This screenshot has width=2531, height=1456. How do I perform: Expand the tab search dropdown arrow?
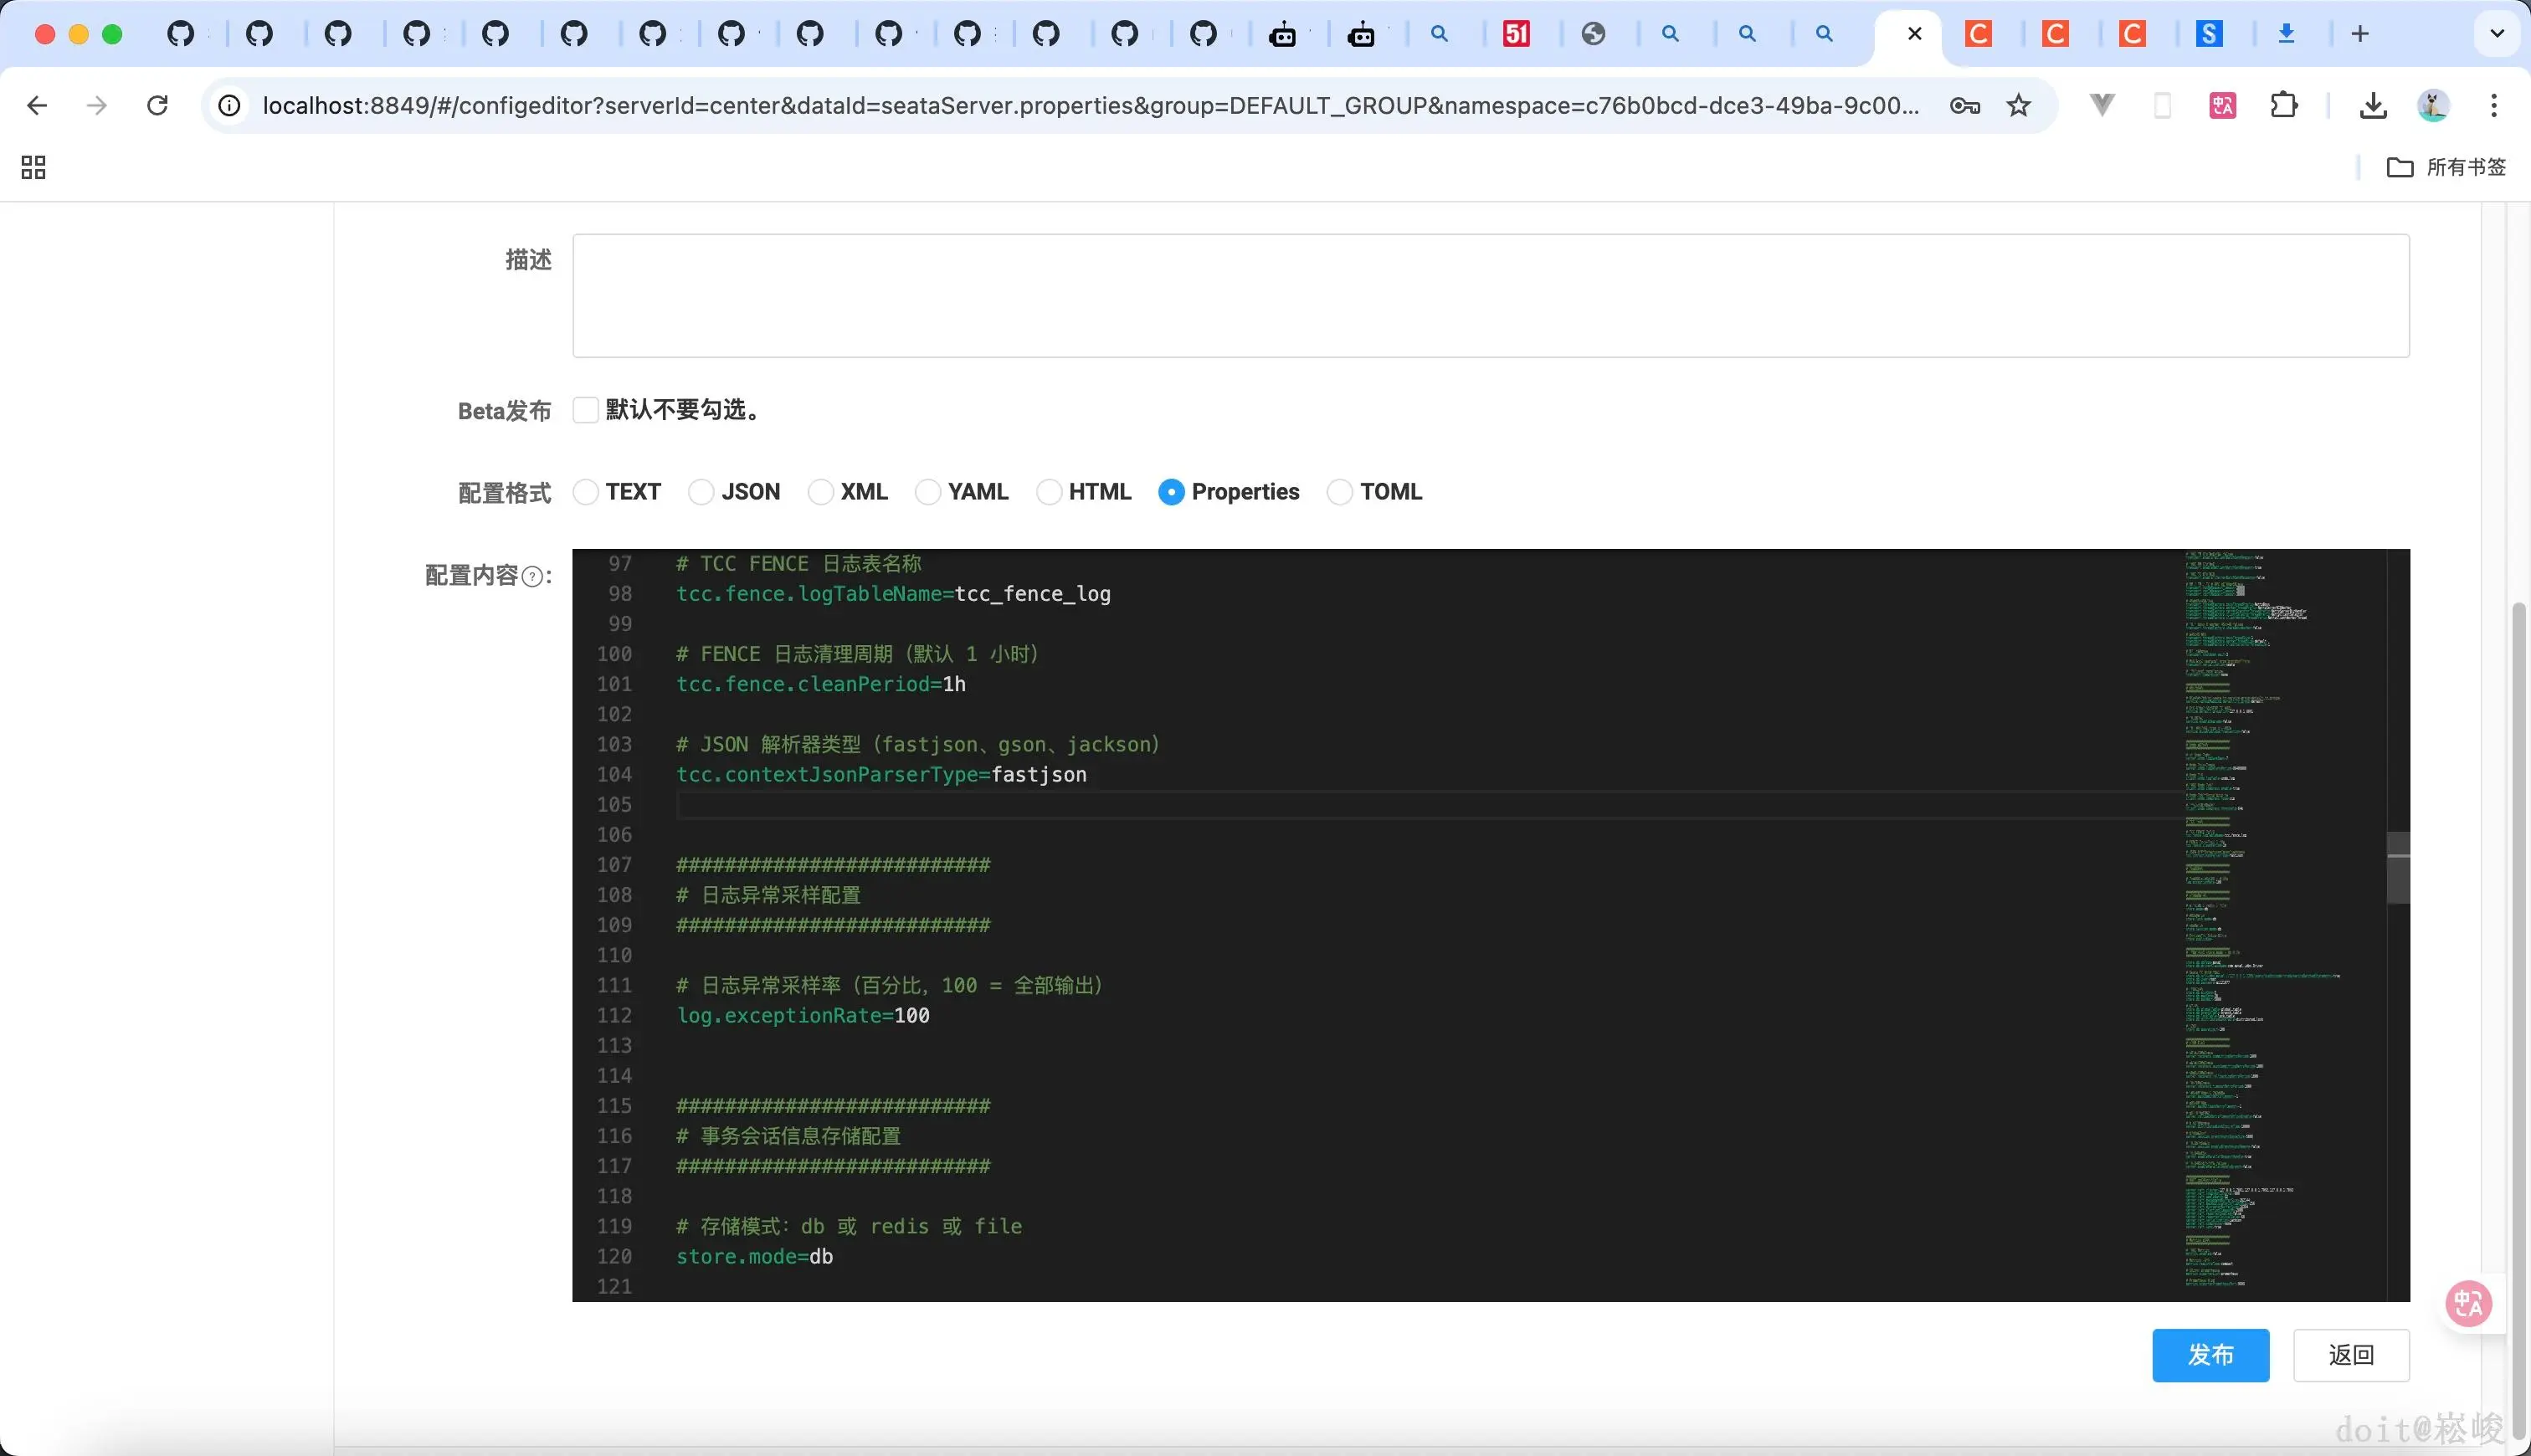(2496, 34)
